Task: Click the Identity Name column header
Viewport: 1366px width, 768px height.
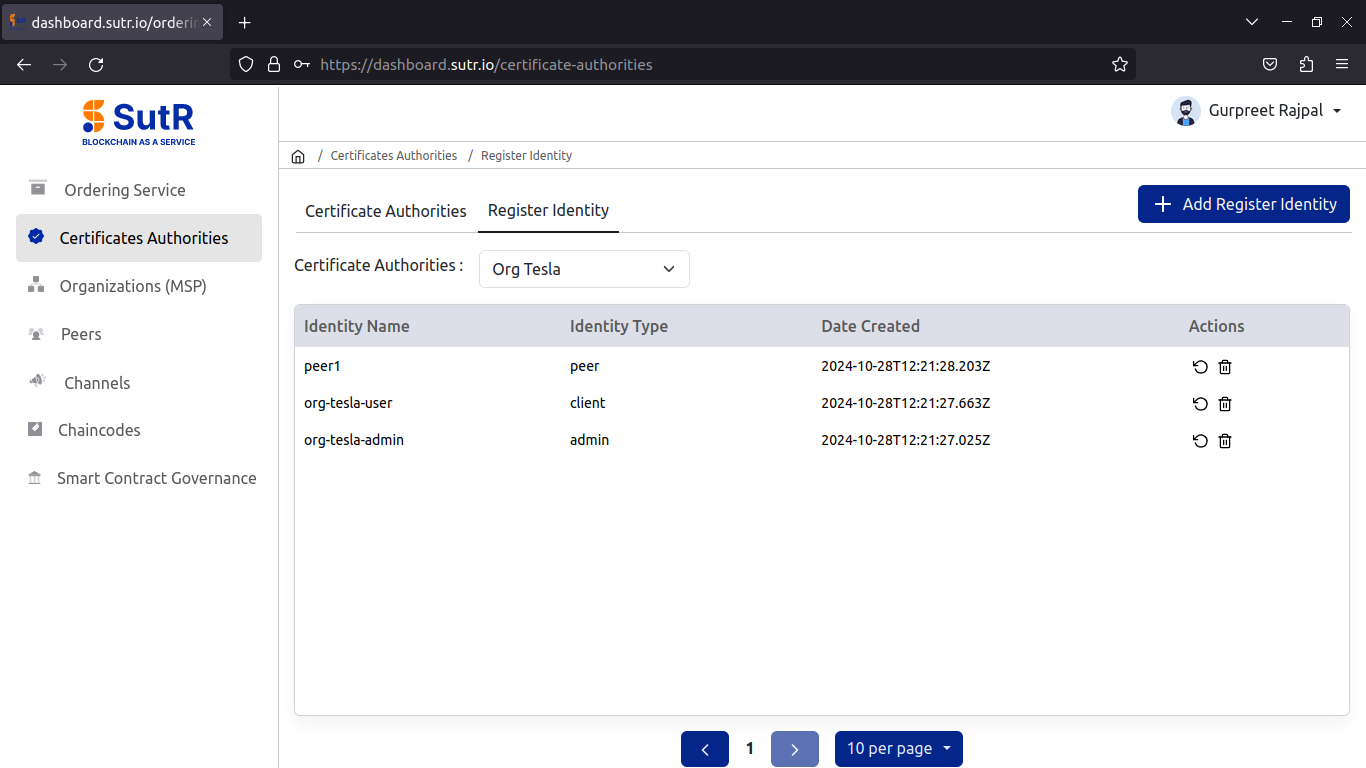Action: click(357, 326)
